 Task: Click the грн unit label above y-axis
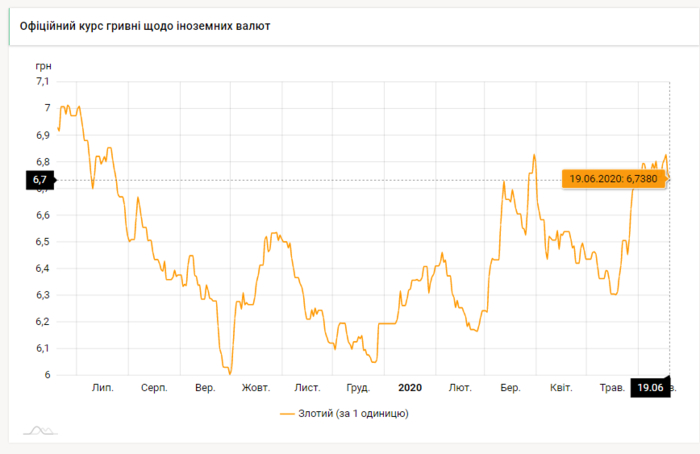click(x=43, y=64)
